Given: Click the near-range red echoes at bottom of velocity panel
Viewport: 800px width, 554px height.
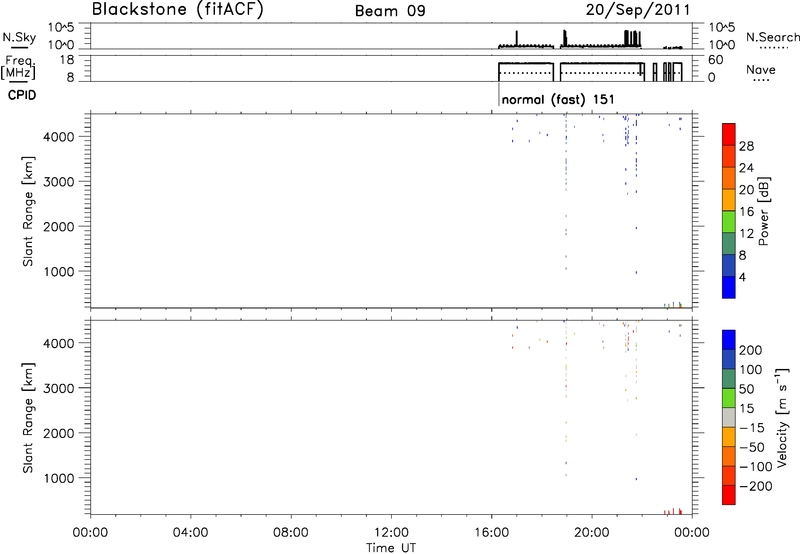Looking at the screenshot, I should pos(673,511).
